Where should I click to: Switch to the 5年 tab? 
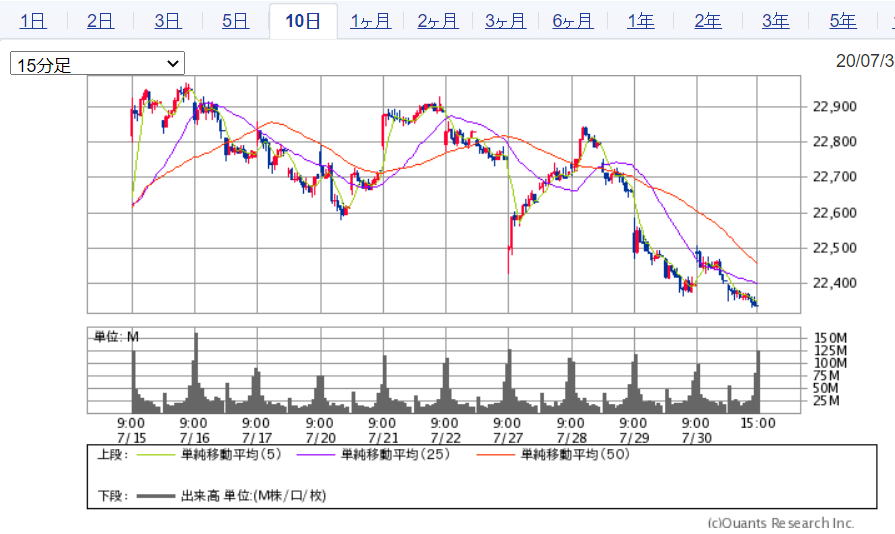[x=843, y=20]
